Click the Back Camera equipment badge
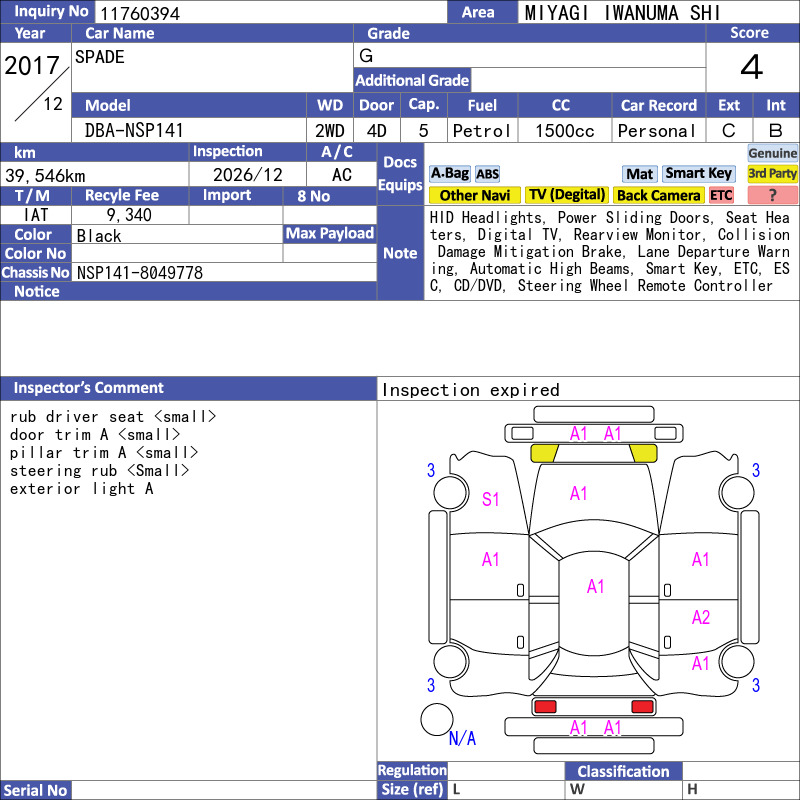Screen dimensions: 800x800 tap(658, 195)
